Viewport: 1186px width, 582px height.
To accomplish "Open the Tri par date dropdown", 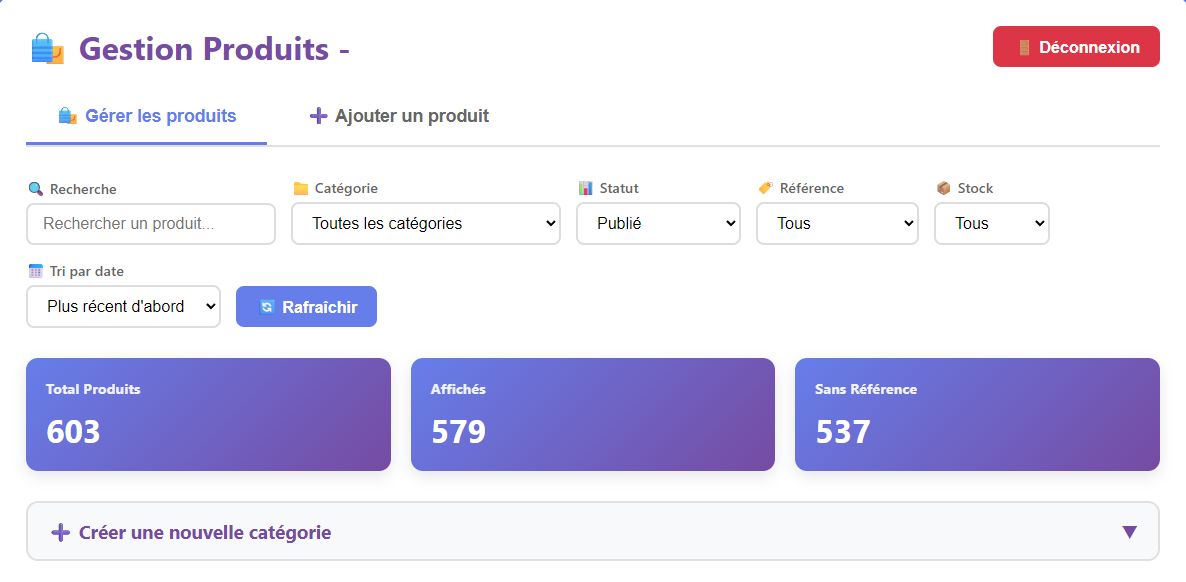I will (x=123, y=306).
